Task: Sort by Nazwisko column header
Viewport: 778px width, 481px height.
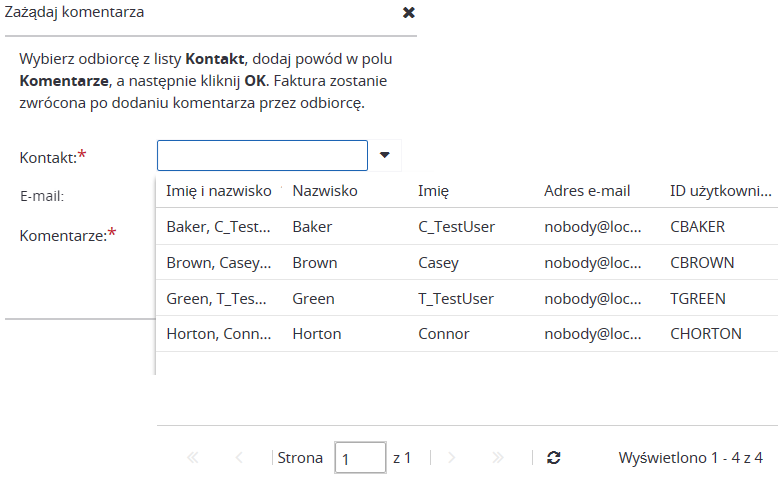Action: [x=324, y=190]
